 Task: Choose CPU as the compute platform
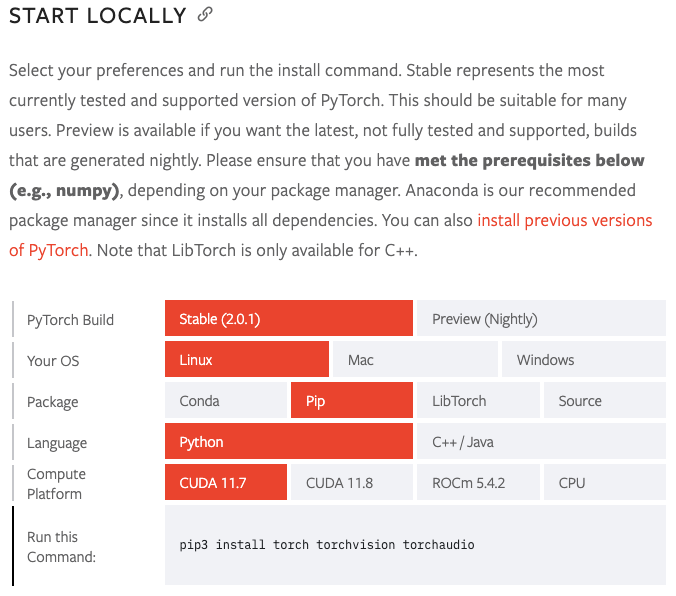pos(604,483)
